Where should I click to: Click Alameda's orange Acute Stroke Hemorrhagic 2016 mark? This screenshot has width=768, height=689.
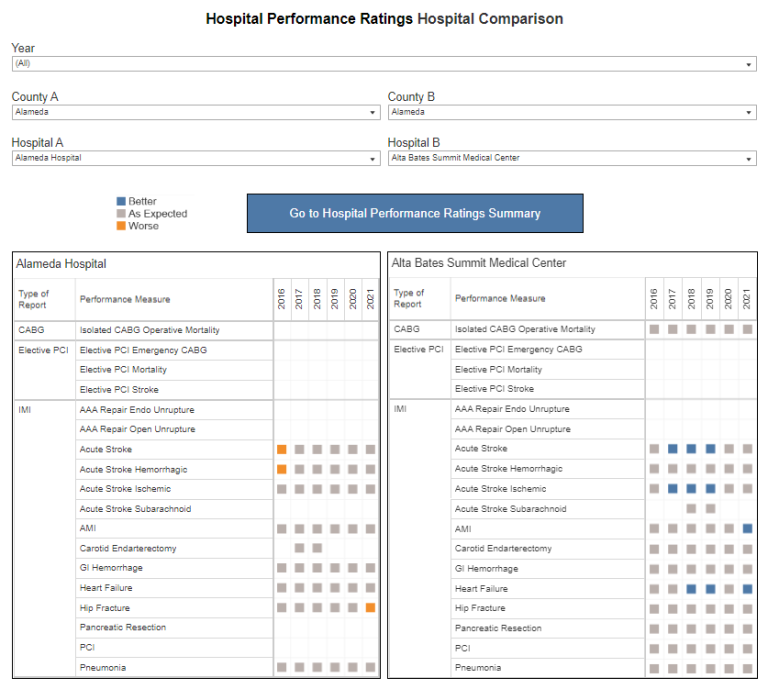pos(282,469)
